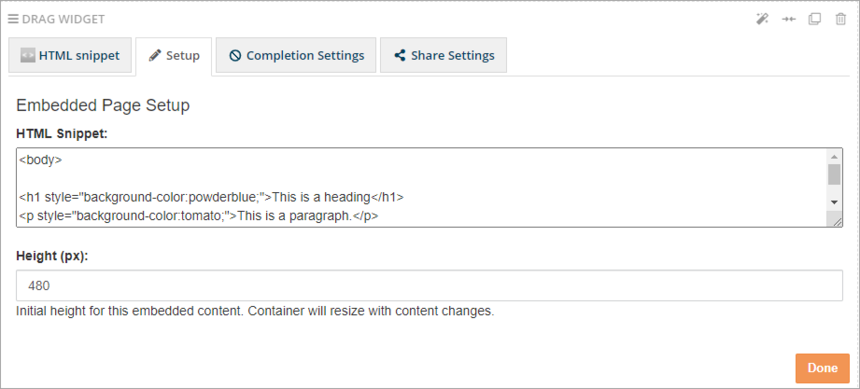The image size is (860, 389).
Task: Click the magic wand icon in widget header
Action: tap(762, 19)
